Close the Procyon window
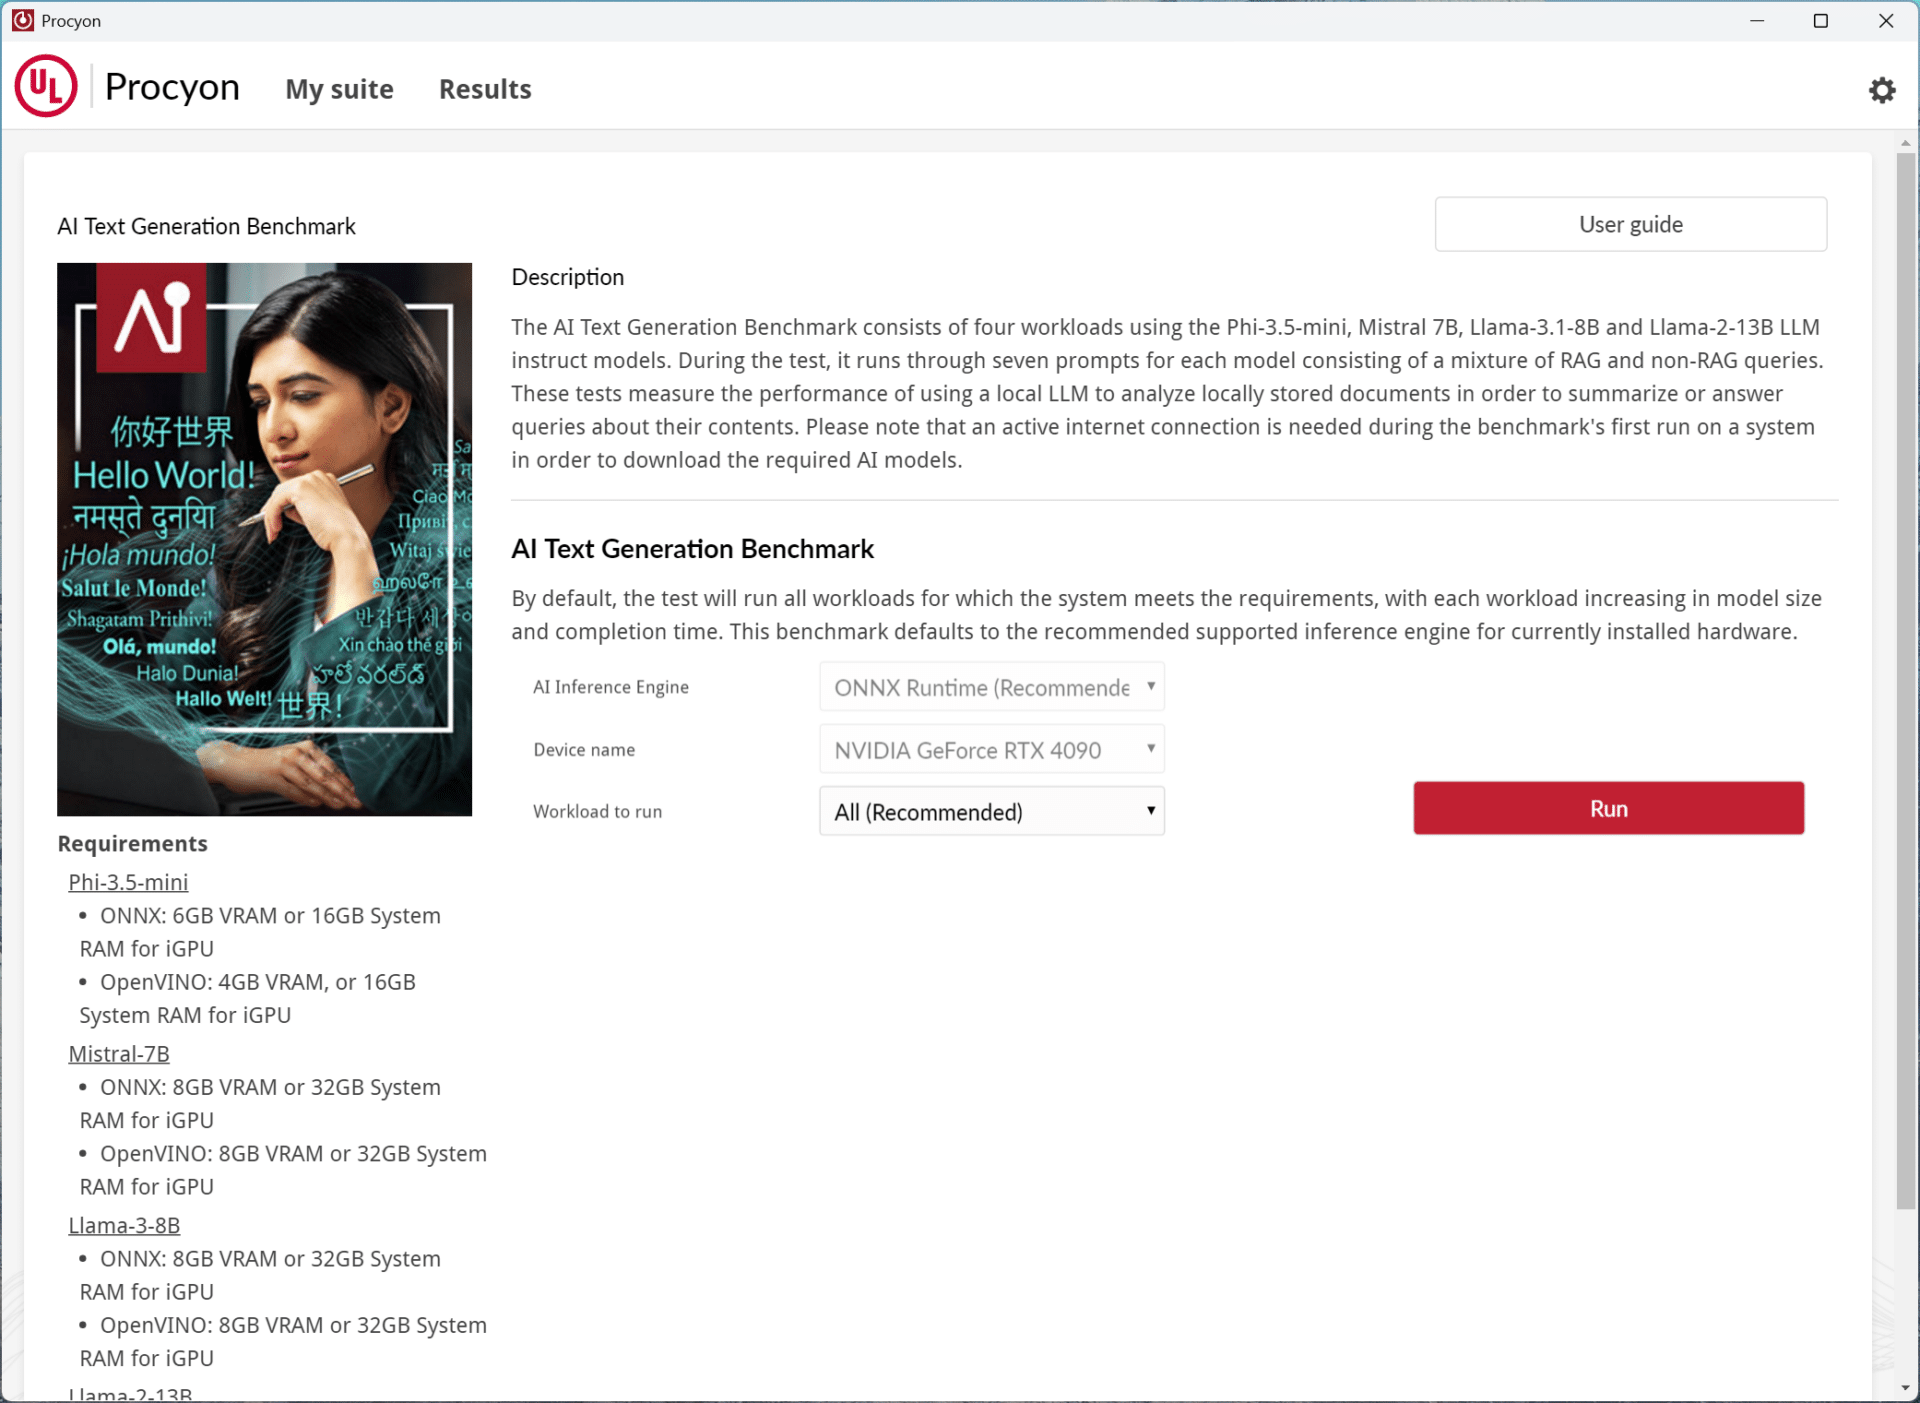1920x1403 pixels. point(1886,20)
